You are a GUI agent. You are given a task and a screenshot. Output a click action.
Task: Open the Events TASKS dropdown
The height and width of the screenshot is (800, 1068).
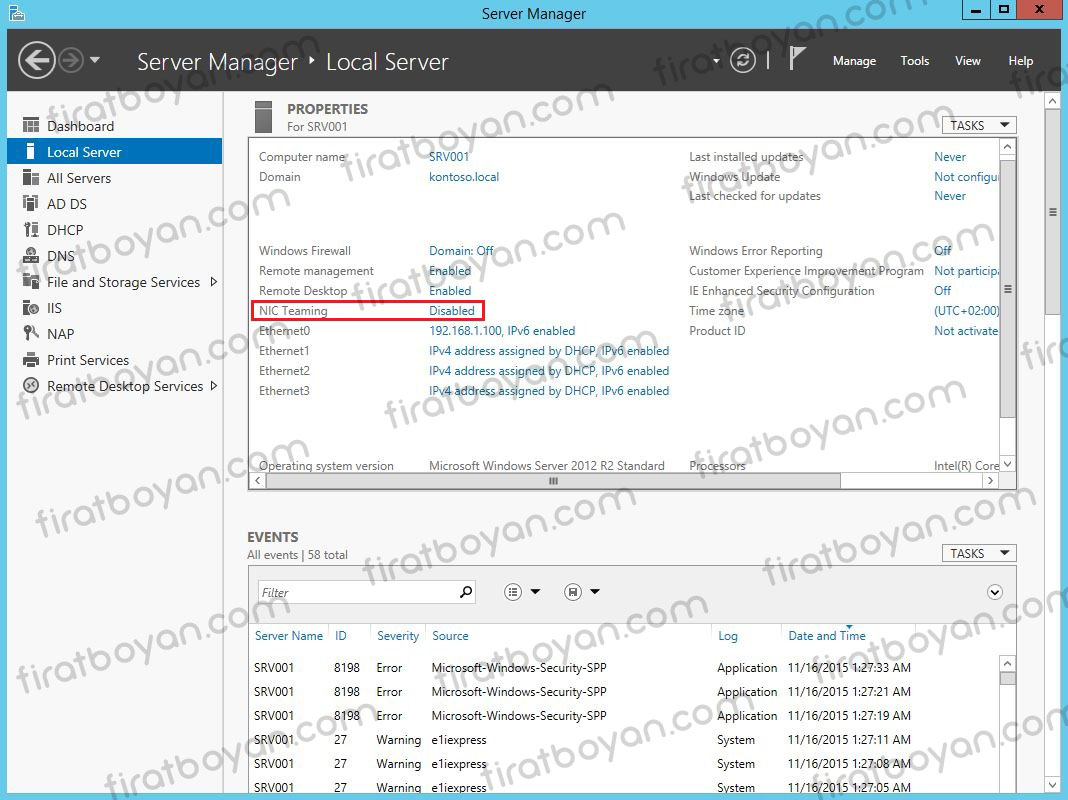[979, 553]
